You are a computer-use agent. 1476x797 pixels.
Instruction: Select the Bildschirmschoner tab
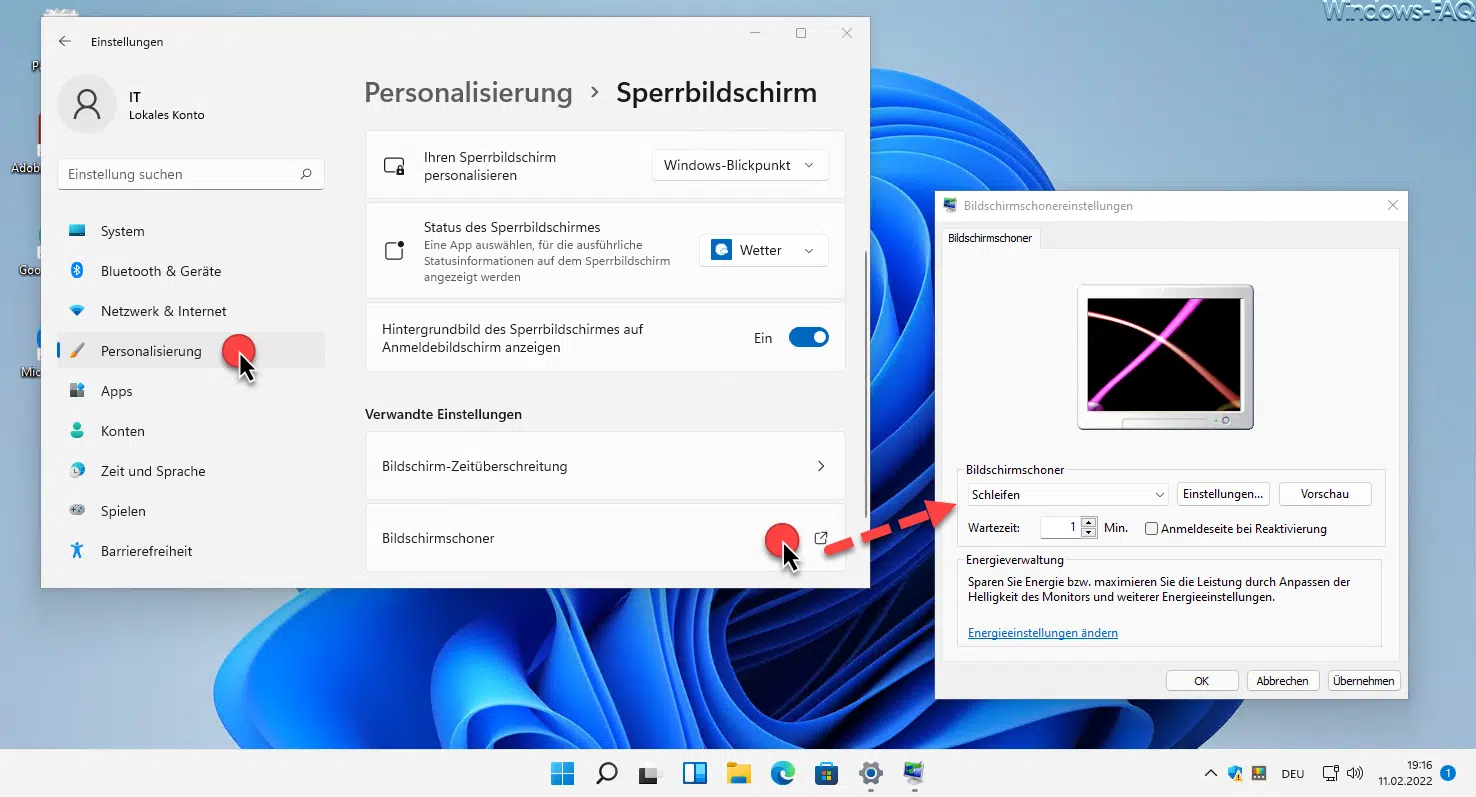(989, 238)
